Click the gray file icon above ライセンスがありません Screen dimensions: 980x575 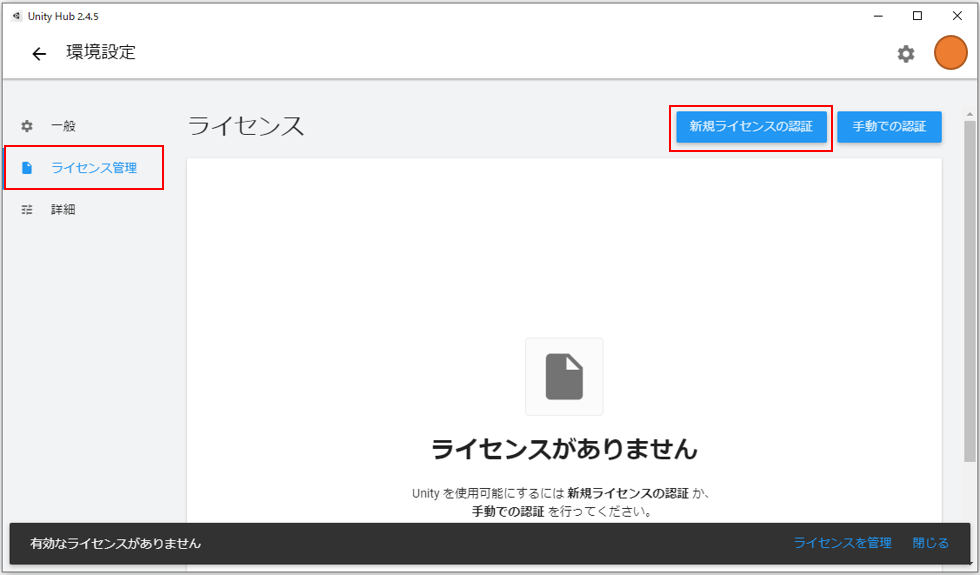tap(564, 376)
